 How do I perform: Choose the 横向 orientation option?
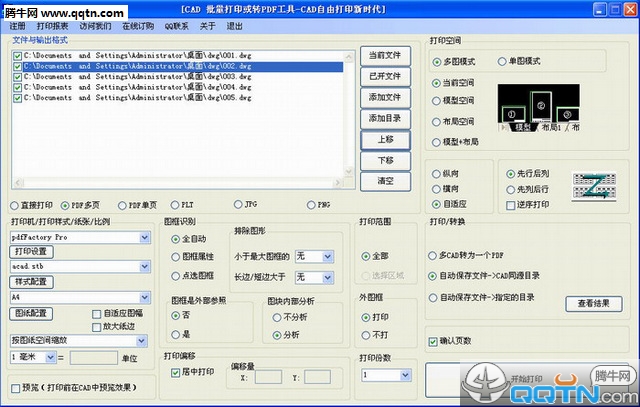click(437, 188)
